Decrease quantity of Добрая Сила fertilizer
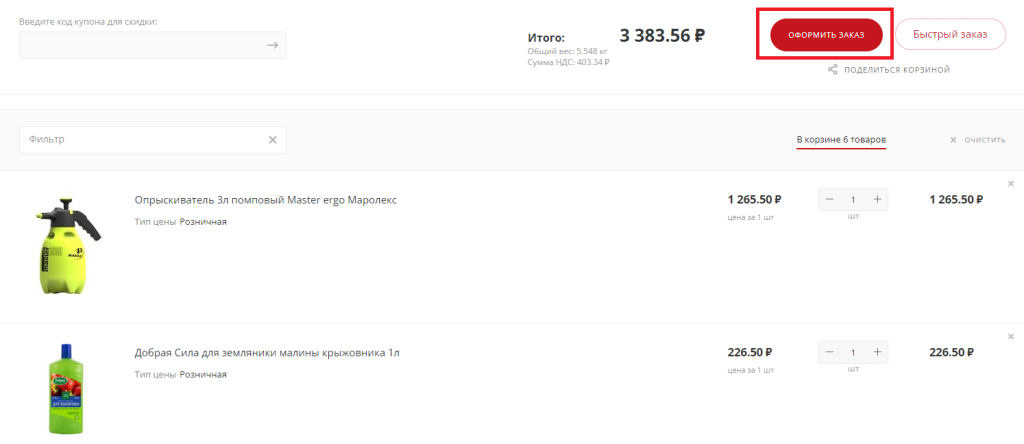1024x444 pixels. coord(830,353)
